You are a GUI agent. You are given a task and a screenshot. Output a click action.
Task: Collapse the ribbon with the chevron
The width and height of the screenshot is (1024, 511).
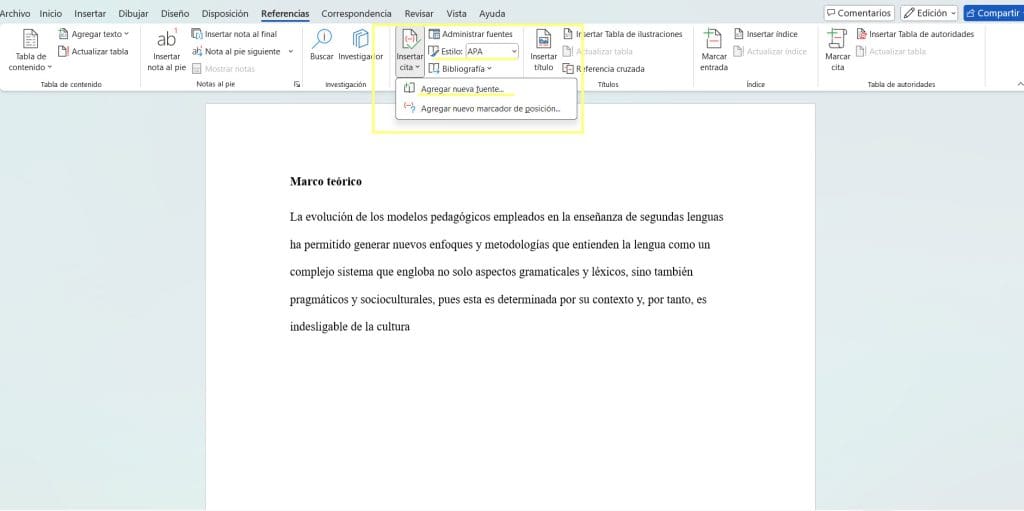(x=1020, y=84)
